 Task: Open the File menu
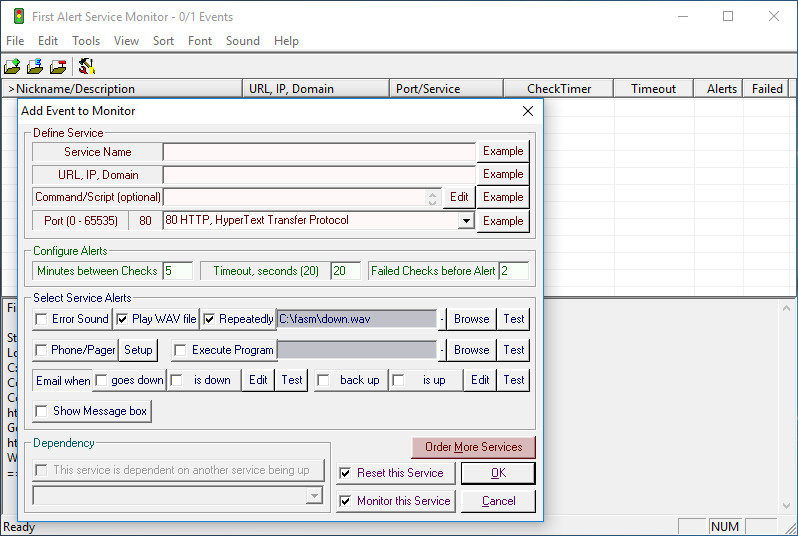pyautogui.click(x=15, y=41)
